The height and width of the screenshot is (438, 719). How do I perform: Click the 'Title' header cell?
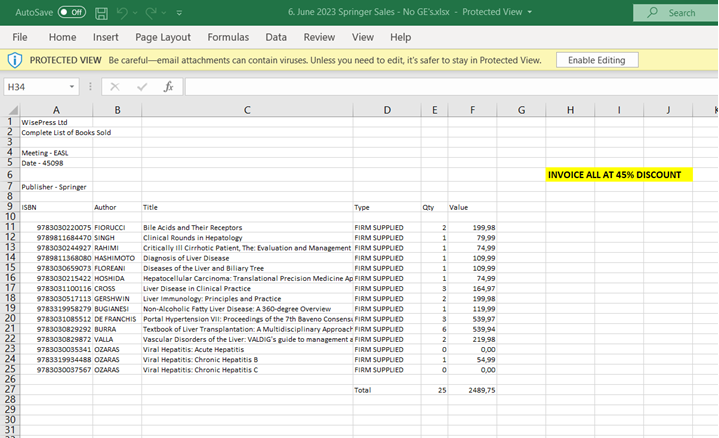pyautogui.click(x=247, y=207)
